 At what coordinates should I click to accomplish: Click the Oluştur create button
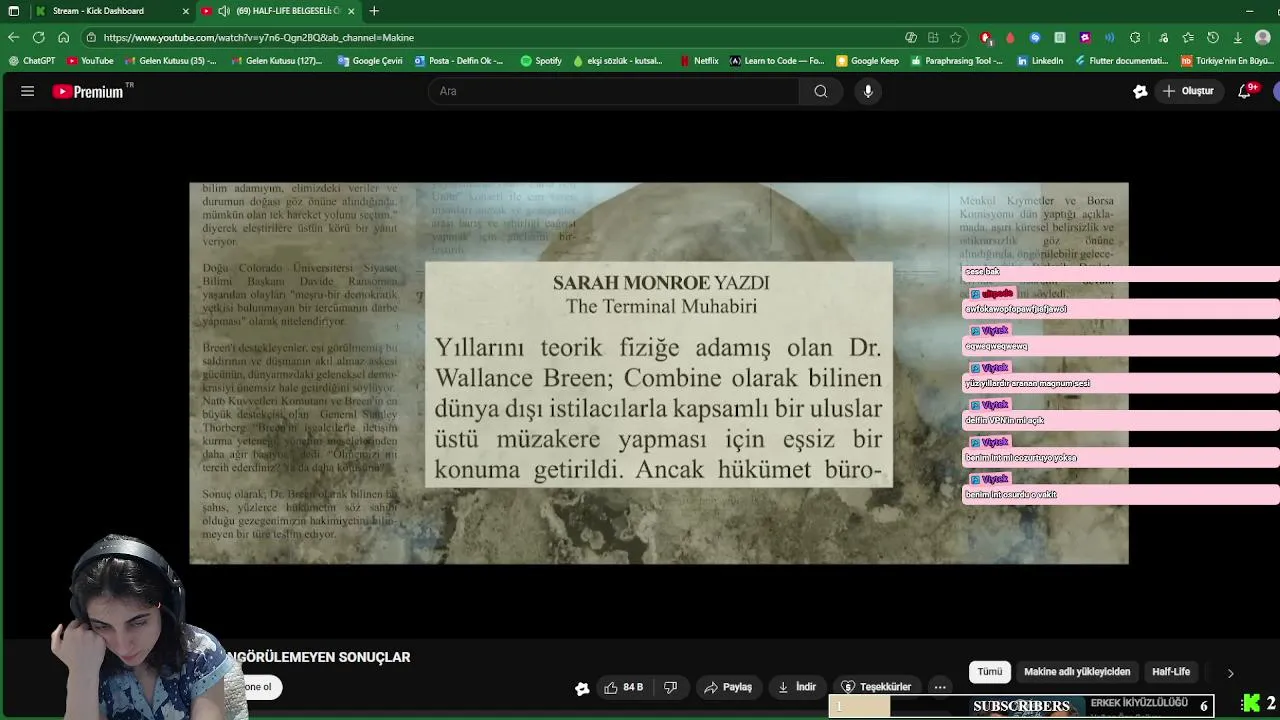click(1188, 91)
